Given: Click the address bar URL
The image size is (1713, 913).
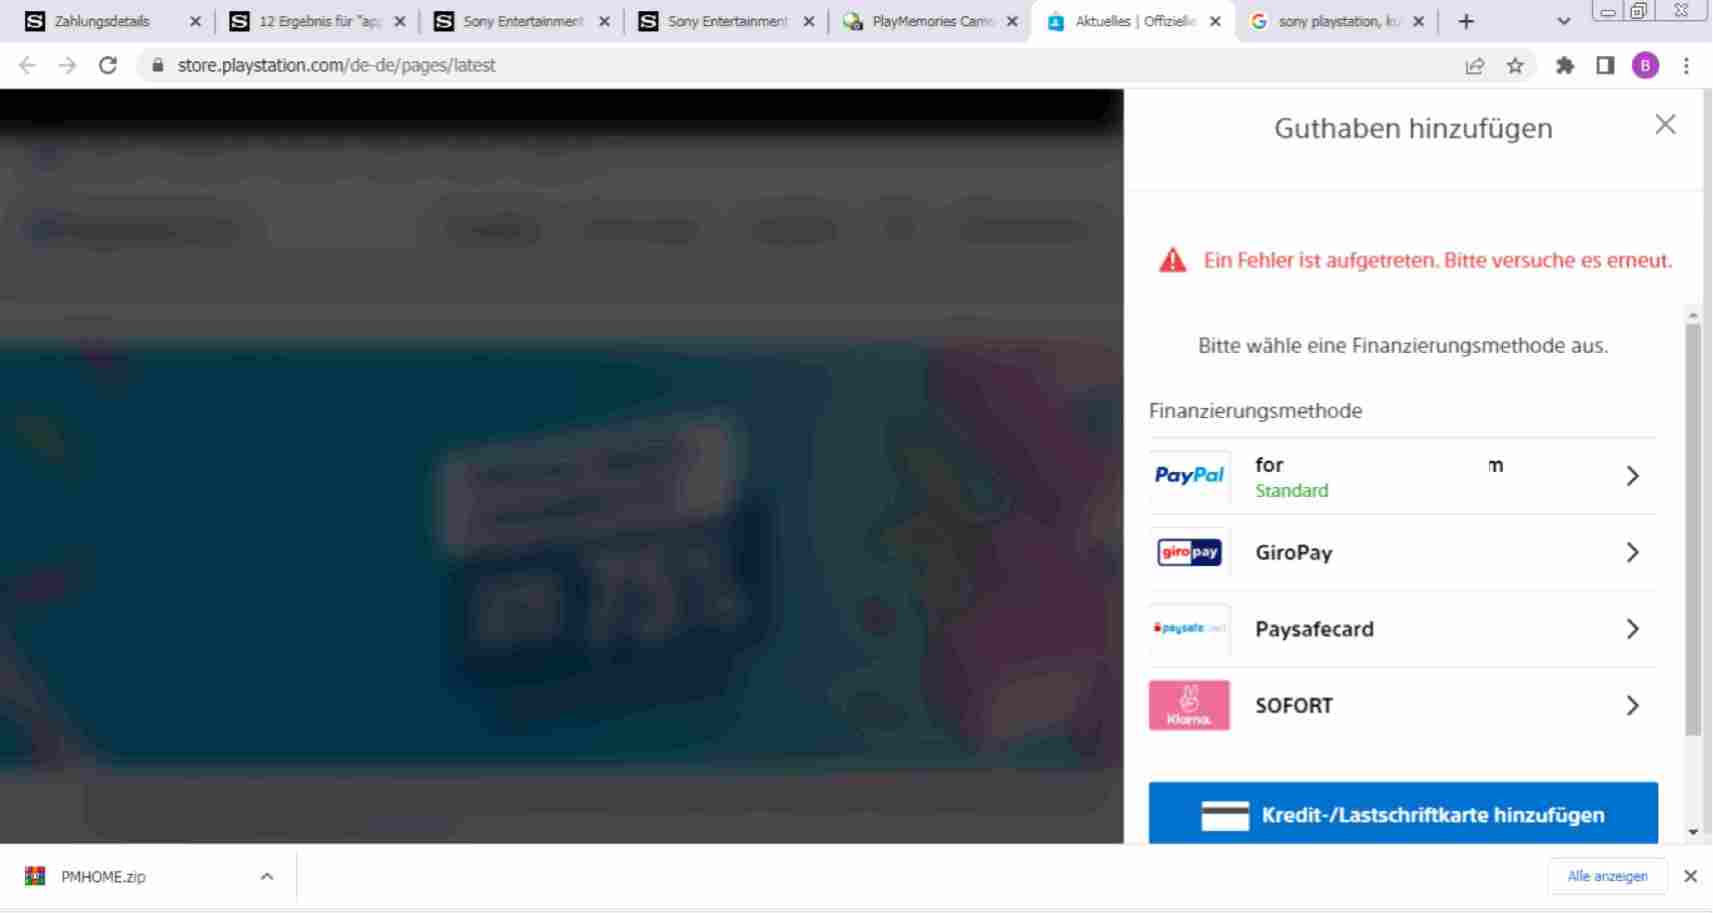Looking at the screenshot, I should click(x=336, y=65).
